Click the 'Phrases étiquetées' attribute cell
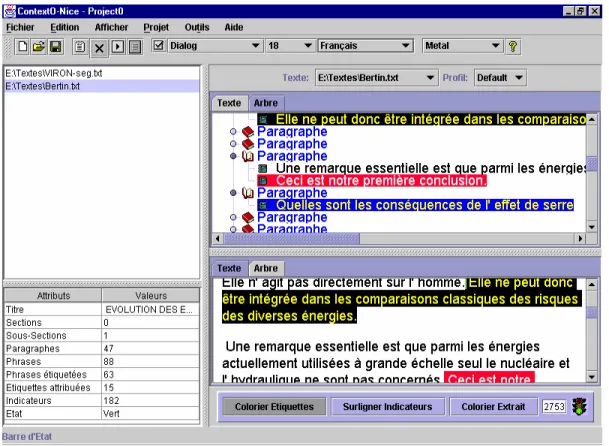 53,375
